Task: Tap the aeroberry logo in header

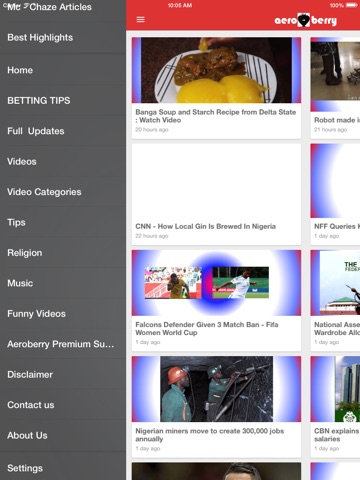Action: pyautogui.click(x=305, y=20)
